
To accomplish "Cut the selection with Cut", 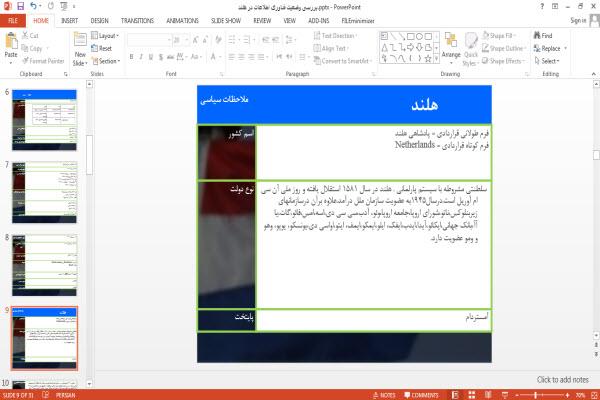I will (x=30, y=36).
